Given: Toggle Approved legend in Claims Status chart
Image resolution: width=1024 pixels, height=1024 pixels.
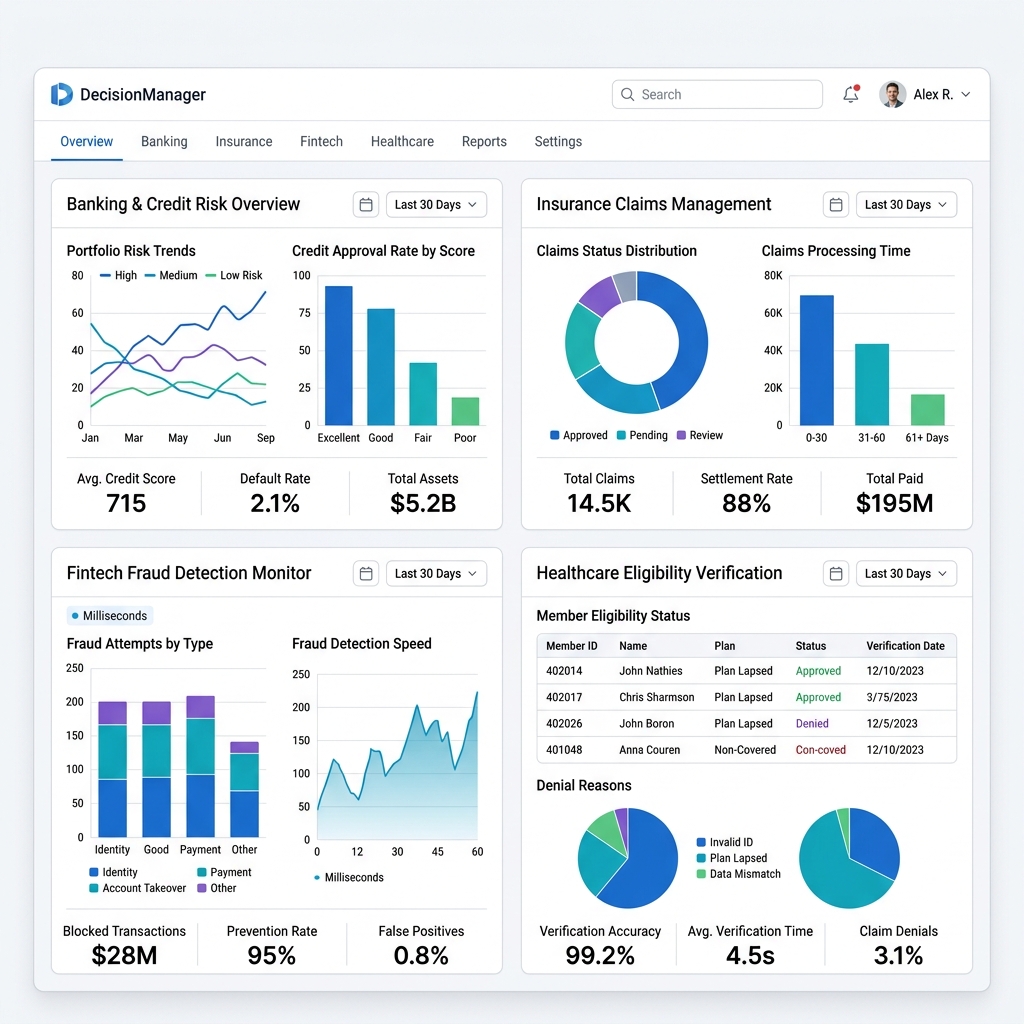Looking at the screenshot, I should (579, 436).
